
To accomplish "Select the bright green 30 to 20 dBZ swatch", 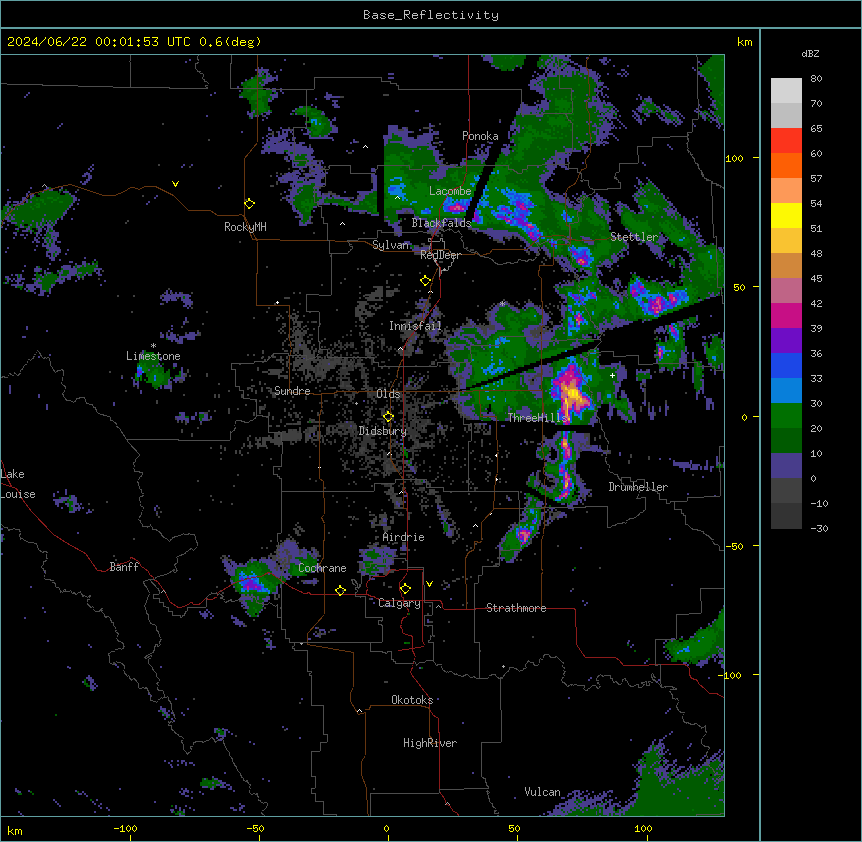I will click(x=786, y=416).
